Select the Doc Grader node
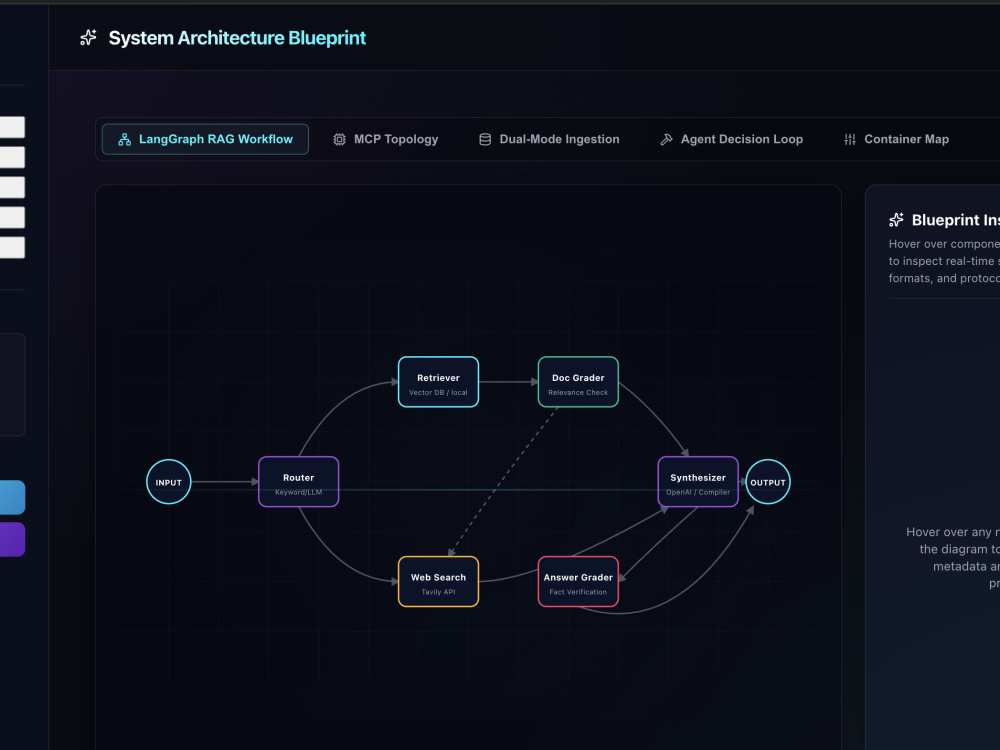Viewport: 1000px width, 750px height. (578, 382)
